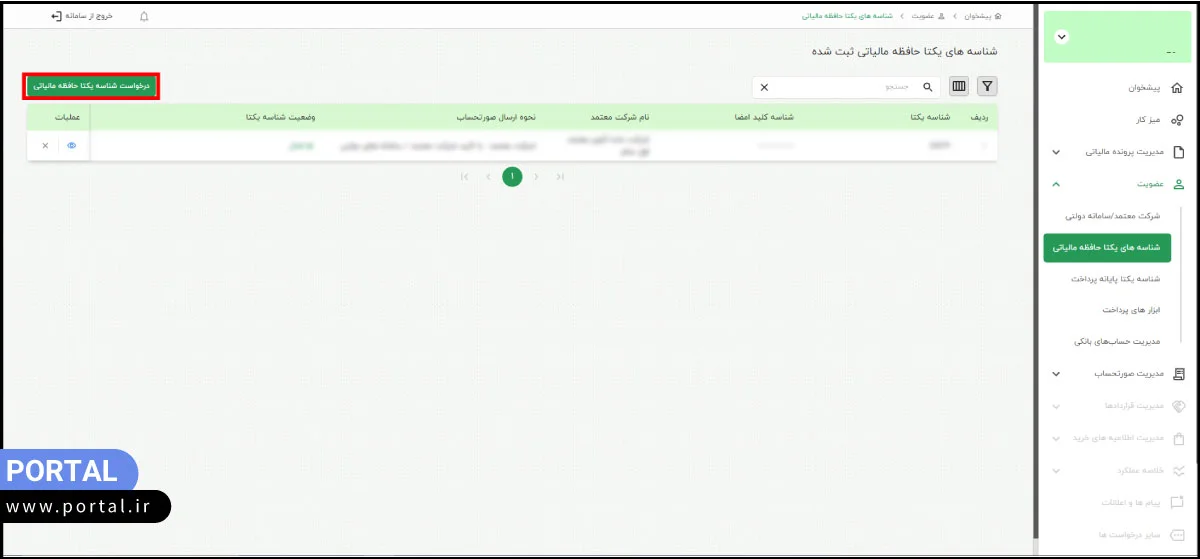View row details with the eye icon
1200x559 pixels.
pos(72,146)
